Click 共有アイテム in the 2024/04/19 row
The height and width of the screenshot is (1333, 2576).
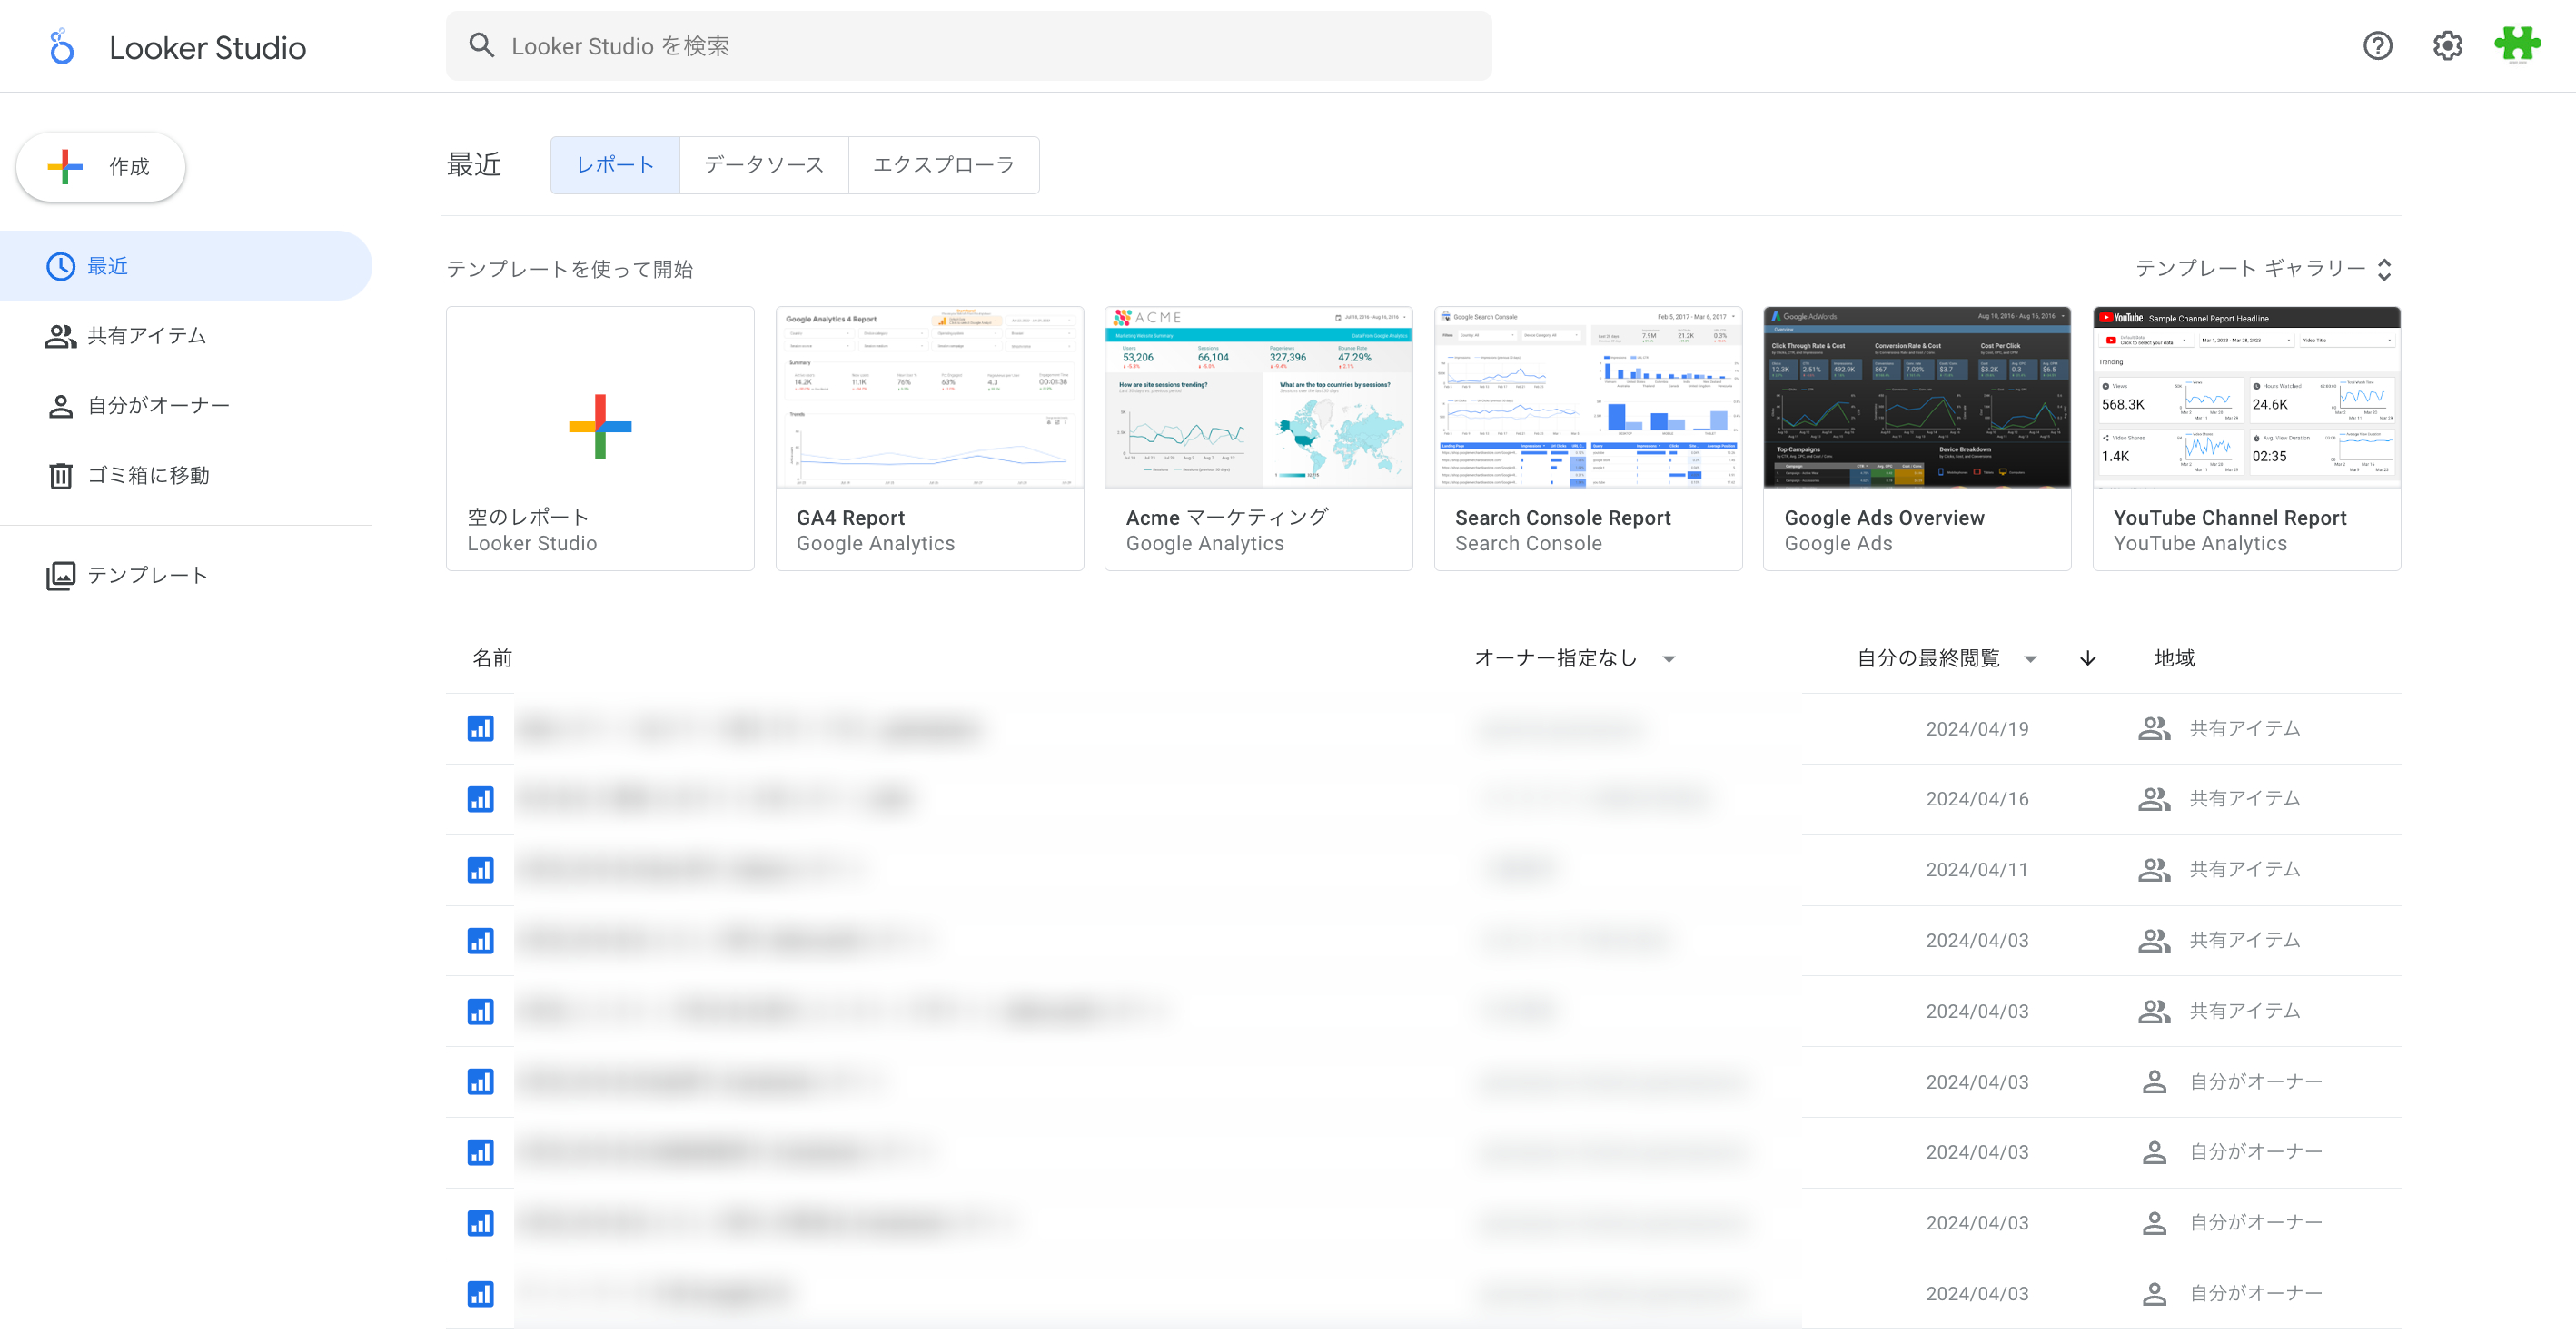coord(2244,729)
